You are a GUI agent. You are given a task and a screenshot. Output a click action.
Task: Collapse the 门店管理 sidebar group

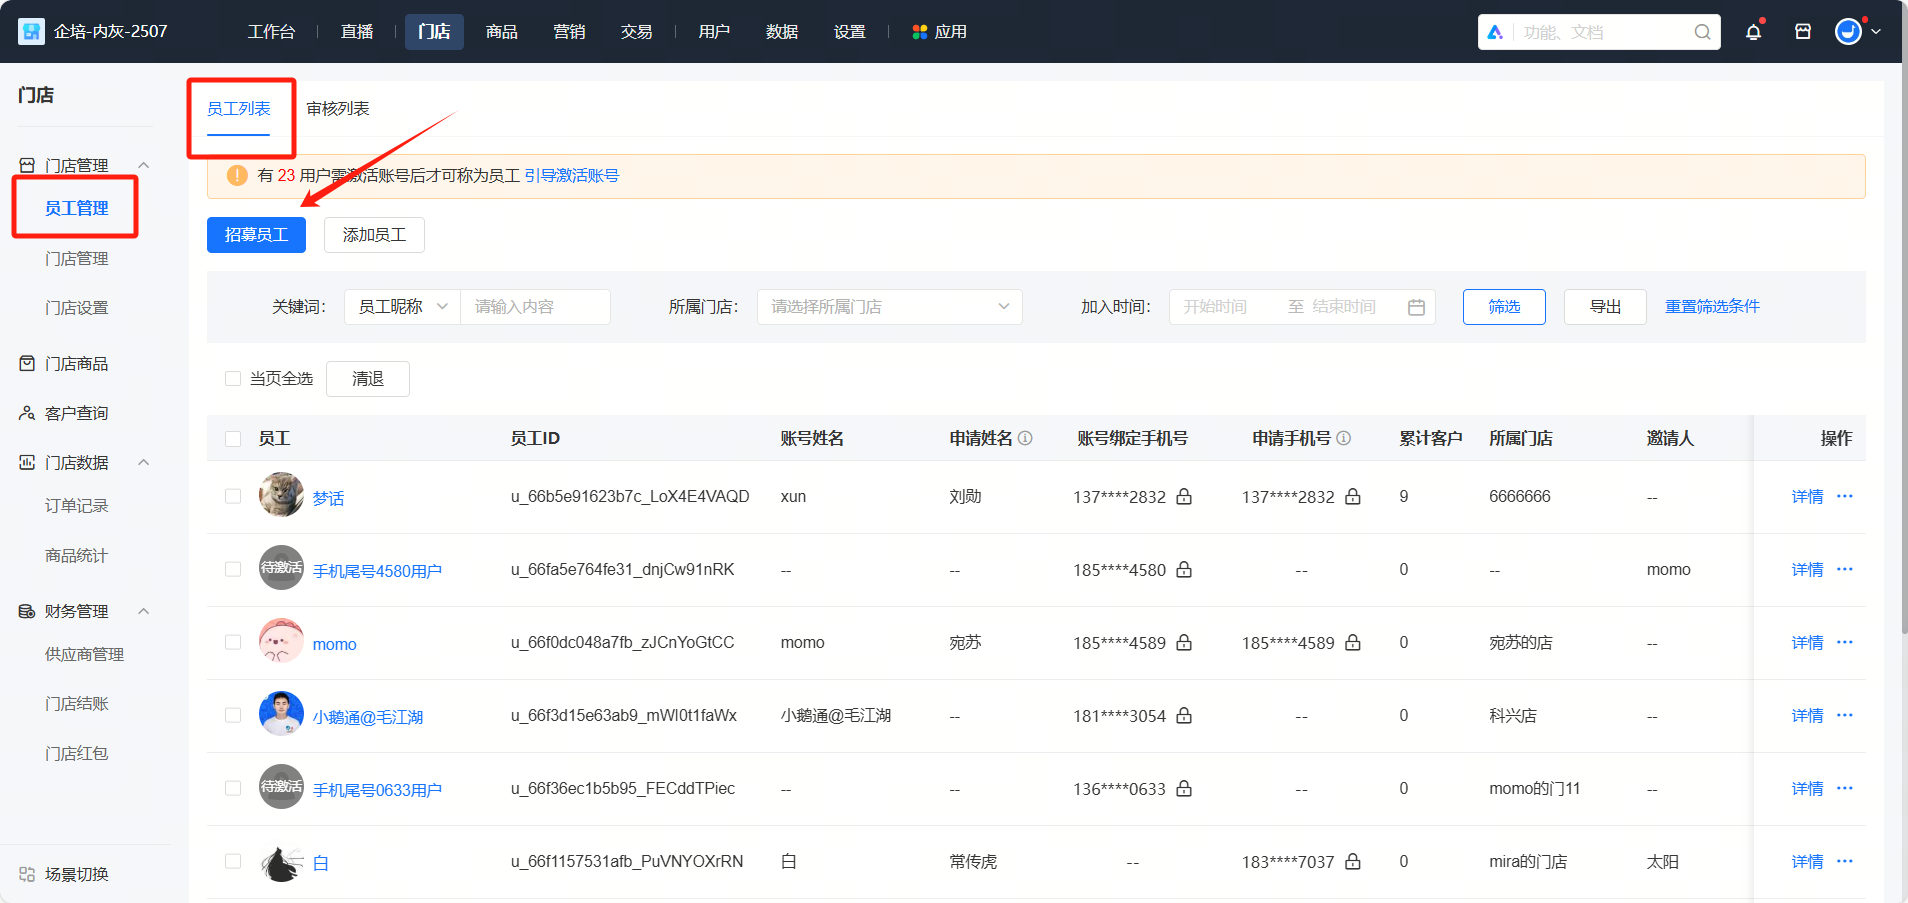pyautogui.click(x=143, y=165)
